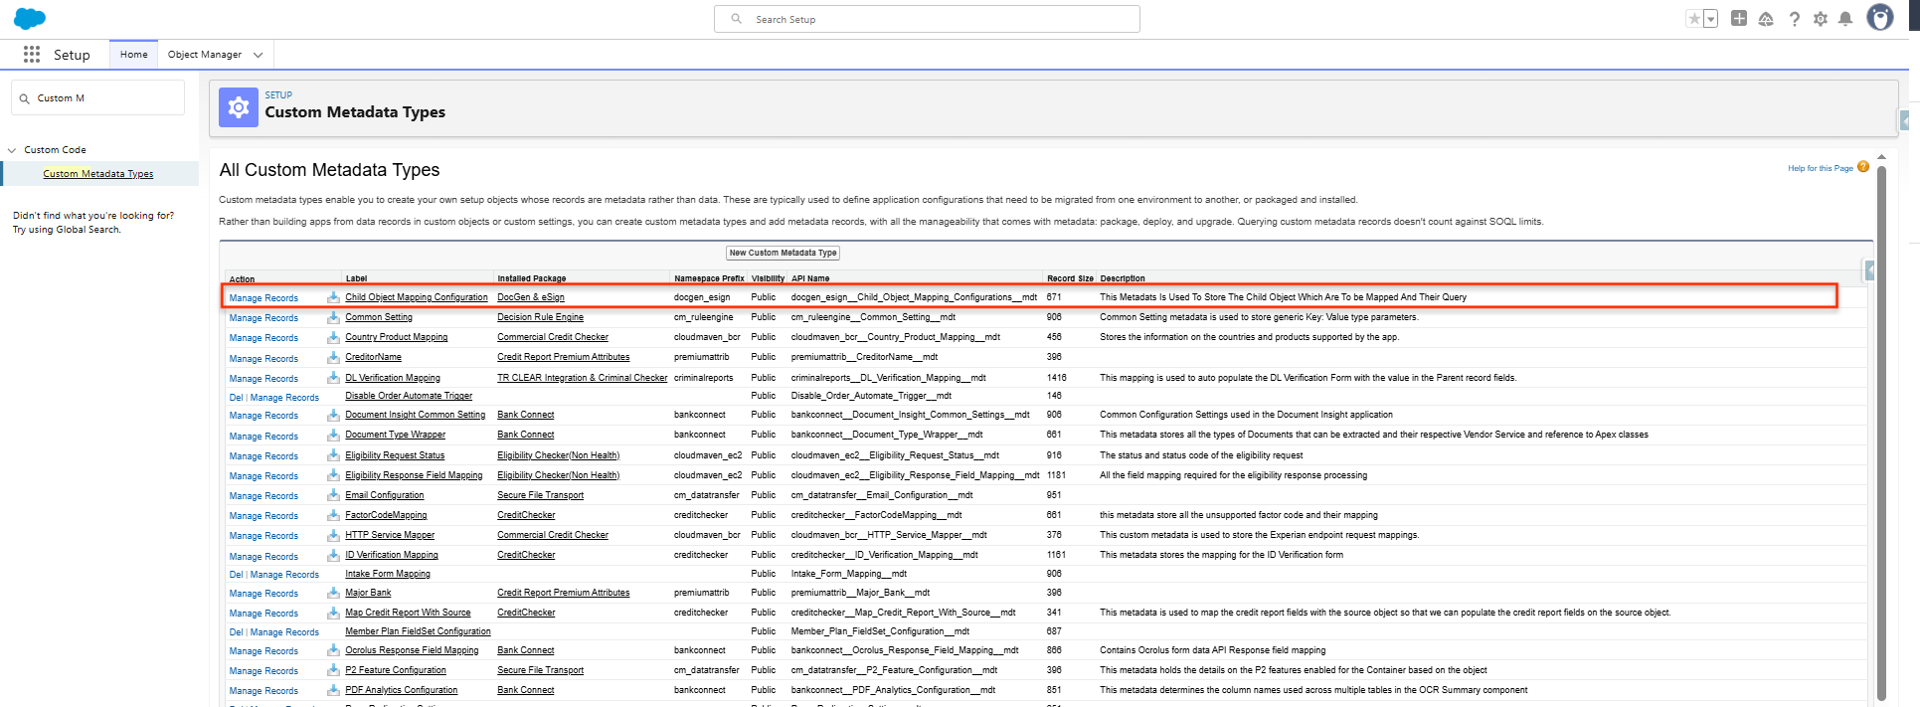Viewport: 1920px width, 707px height.
Task: Select Custom Metadata Types in the sidebar
Action: [98, 174]
